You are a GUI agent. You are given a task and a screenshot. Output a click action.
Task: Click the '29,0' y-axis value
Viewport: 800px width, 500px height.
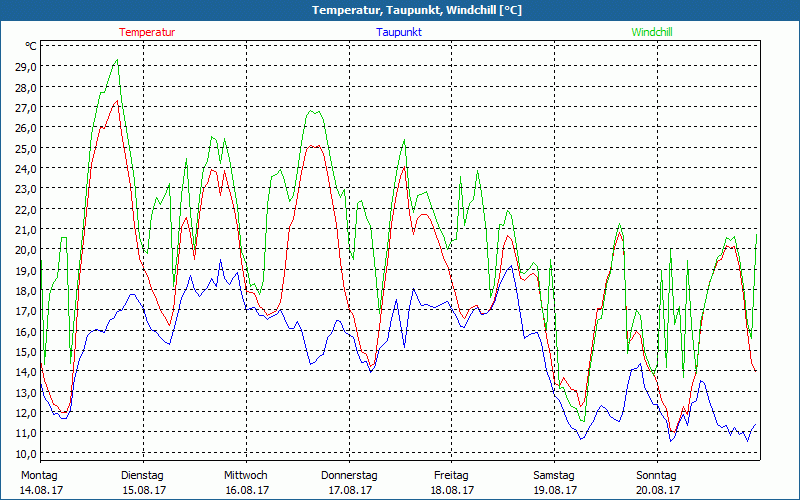26,67
